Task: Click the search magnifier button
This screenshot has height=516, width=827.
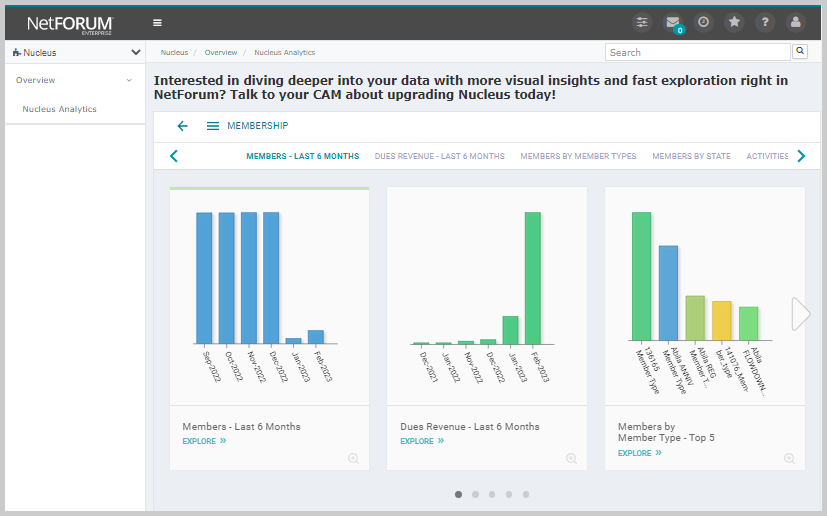Action: (800, 51)
